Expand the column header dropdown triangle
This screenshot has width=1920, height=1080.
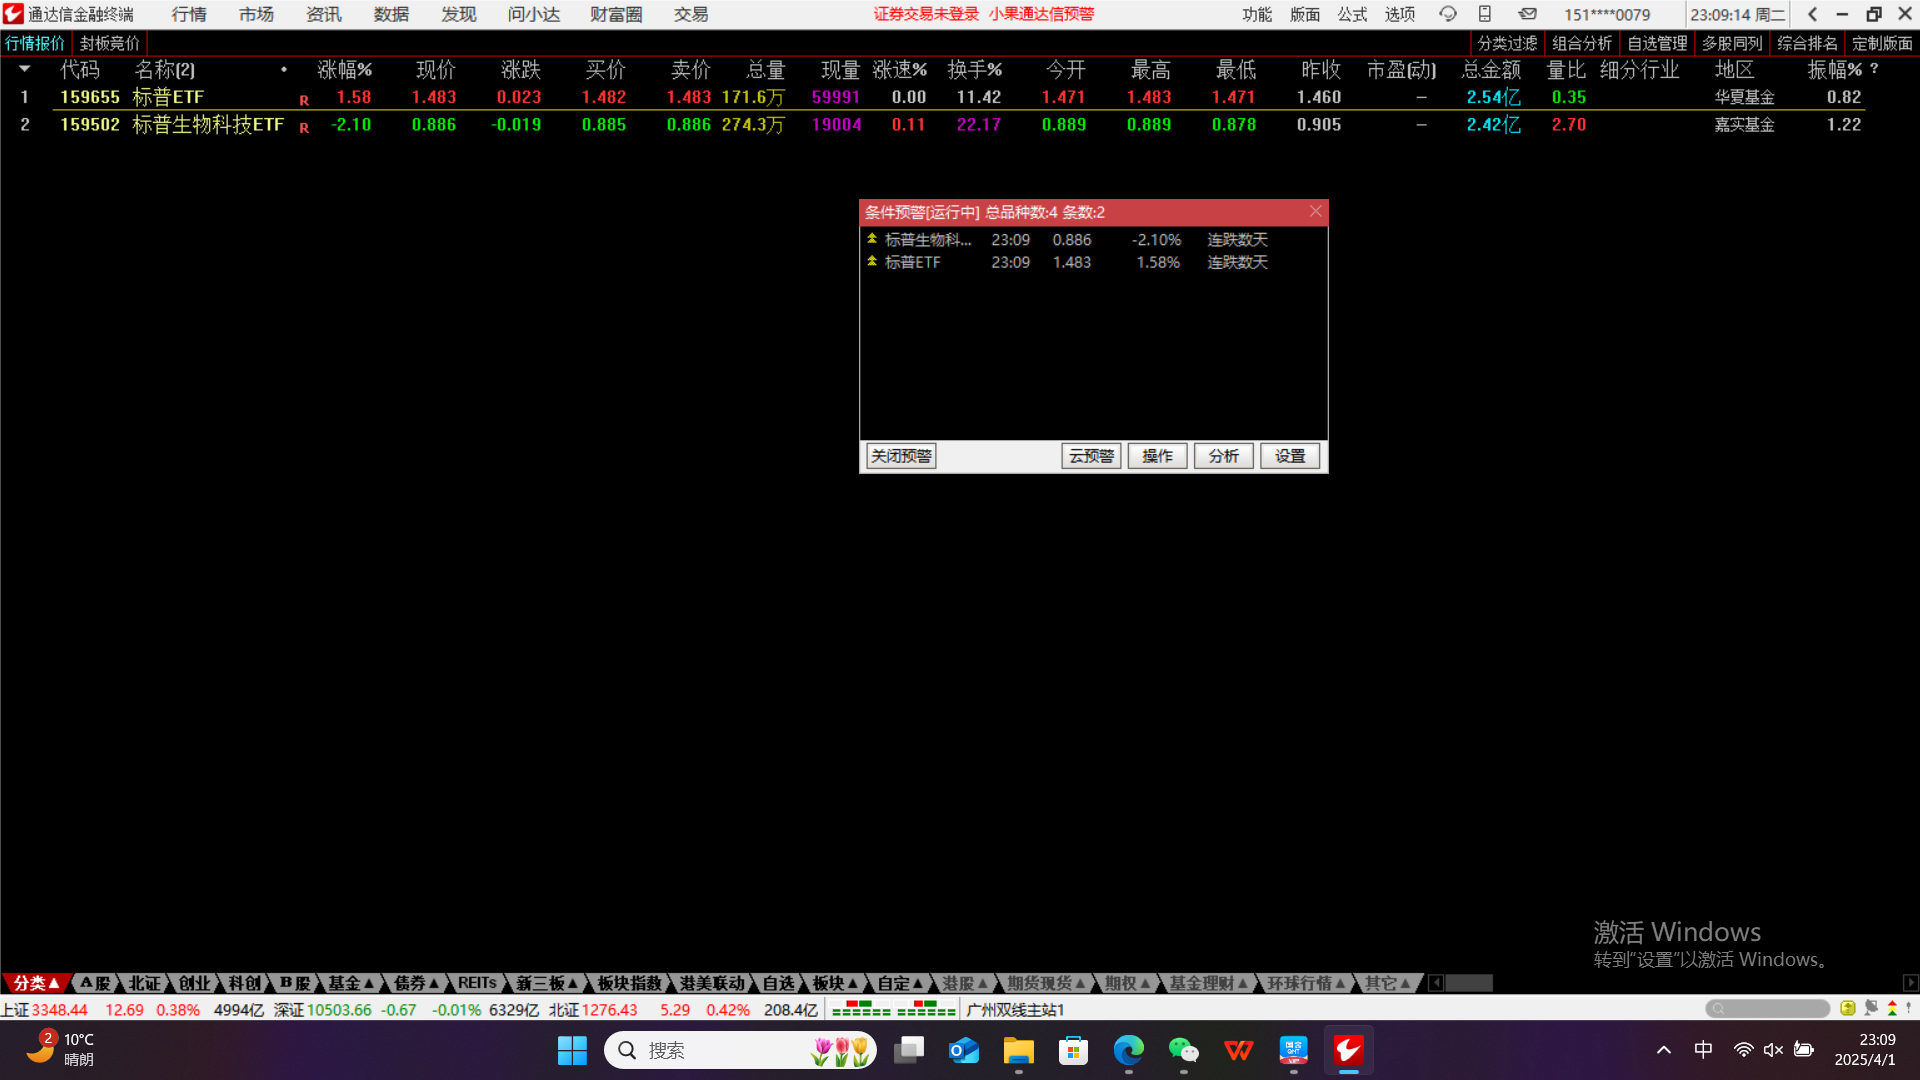click(24, 69)
